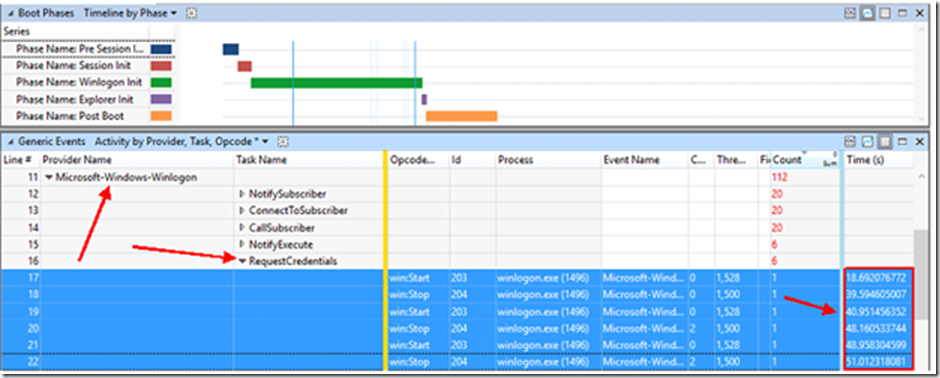Screen dimensions: 940x378
Task: Collapse the RequestCredentials task row
Action: click(242, 261)
